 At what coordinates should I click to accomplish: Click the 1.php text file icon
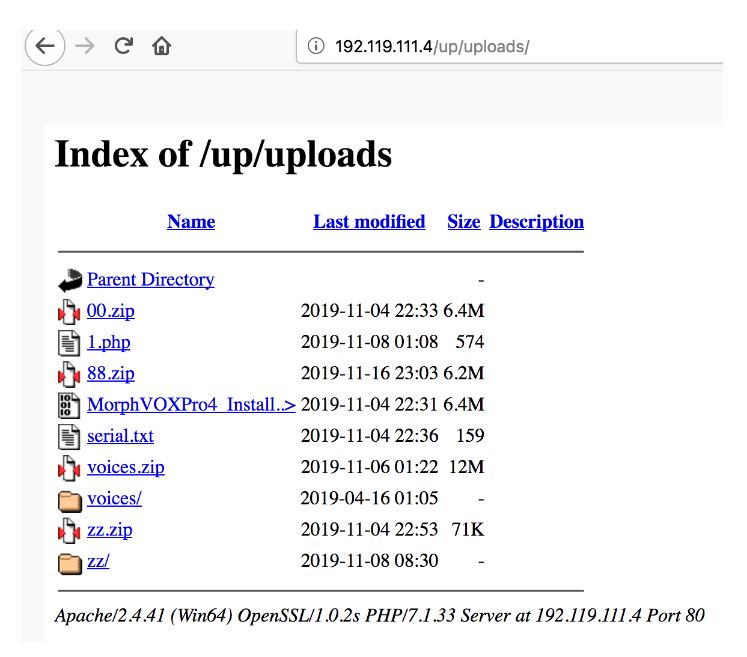point(69,343)
